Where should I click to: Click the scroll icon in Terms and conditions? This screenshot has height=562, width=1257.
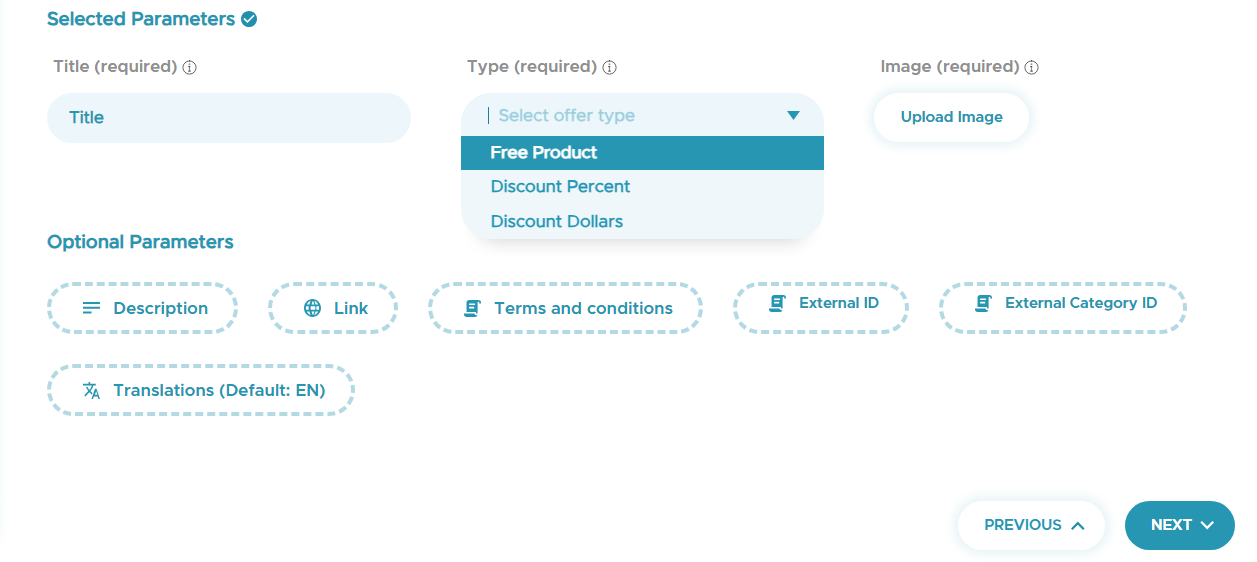473,308
